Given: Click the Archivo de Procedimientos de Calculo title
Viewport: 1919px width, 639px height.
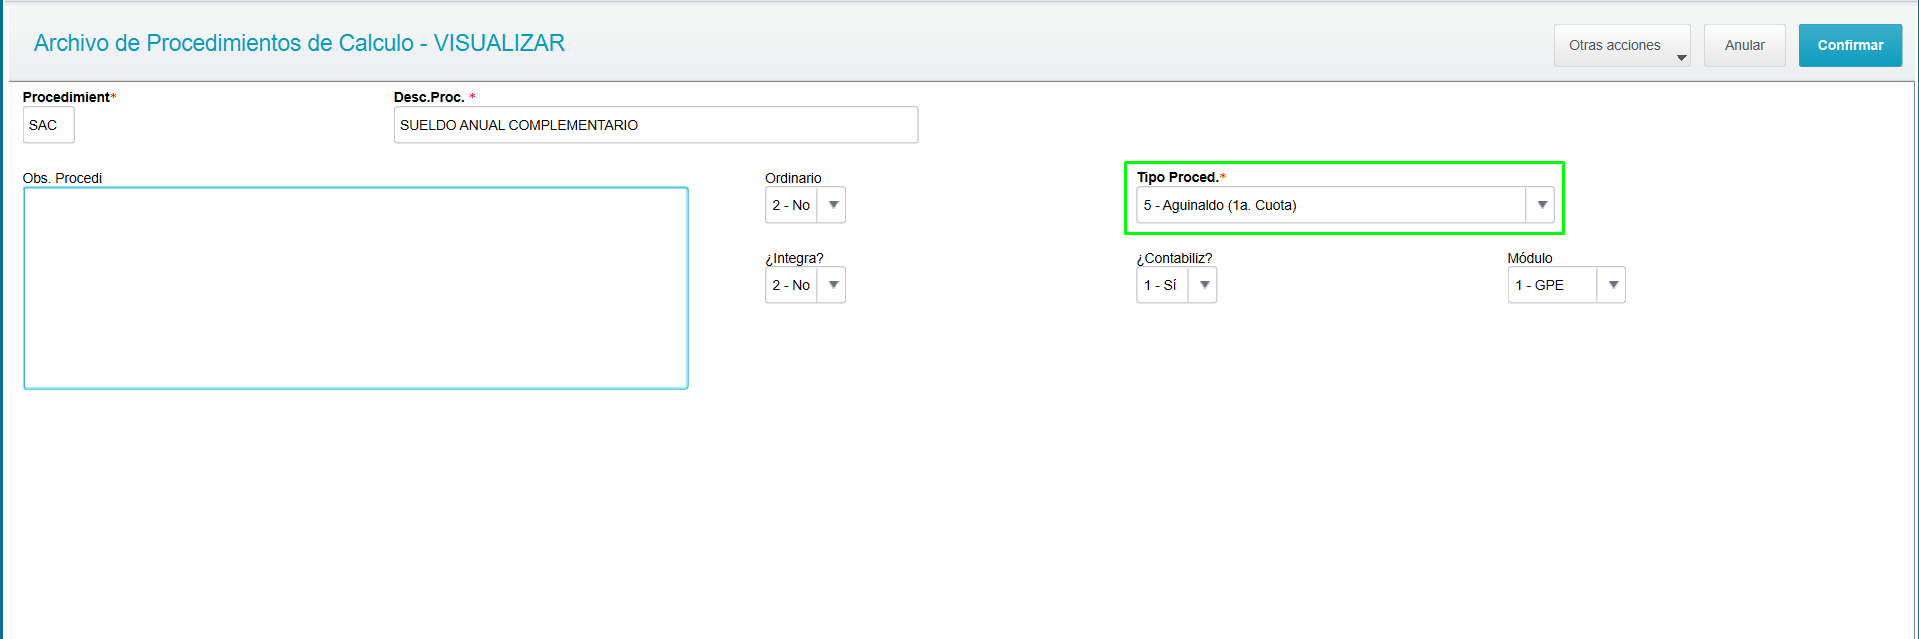Looking at the screenshot, I should tap(299, 43).
